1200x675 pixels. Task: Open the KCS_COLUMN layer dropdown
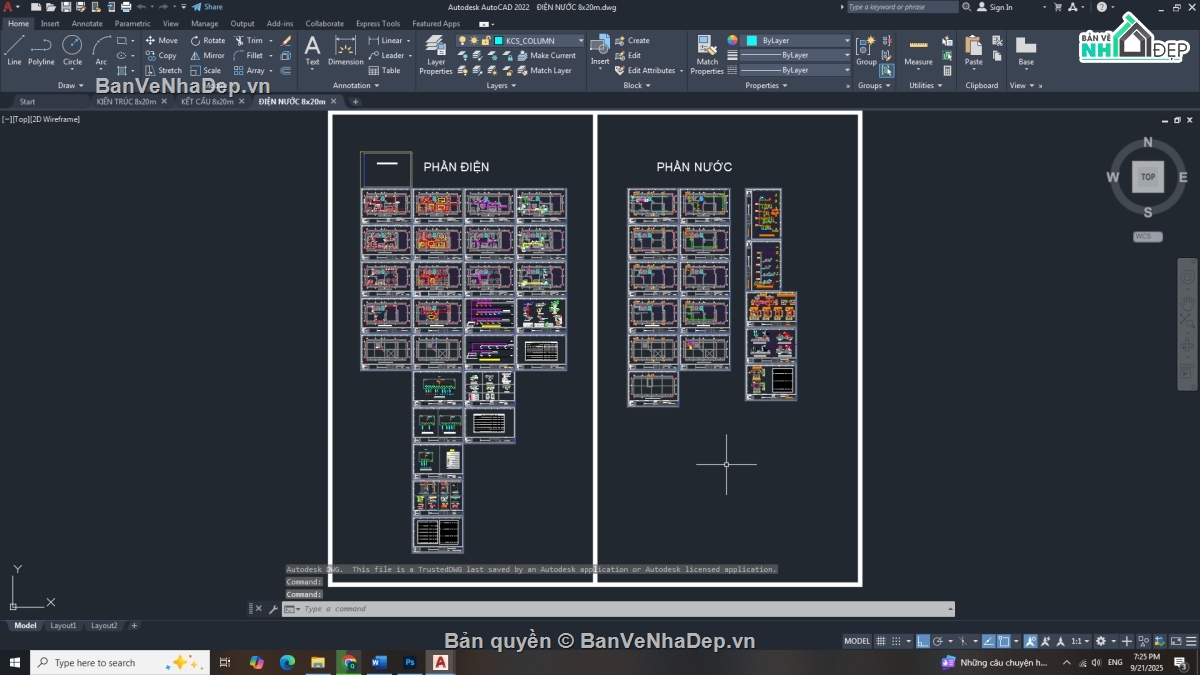click(x=580, y=41)
